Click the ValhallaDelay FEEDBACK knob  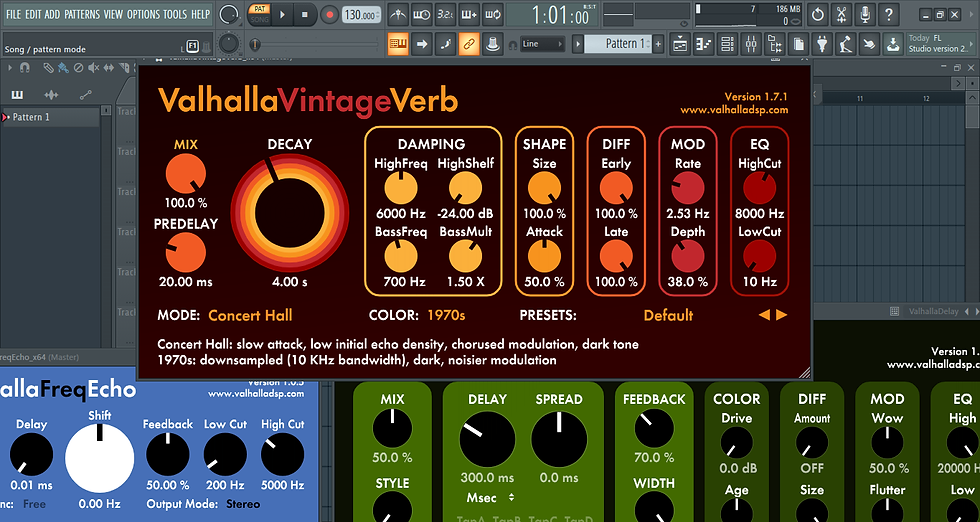[654, 428]
